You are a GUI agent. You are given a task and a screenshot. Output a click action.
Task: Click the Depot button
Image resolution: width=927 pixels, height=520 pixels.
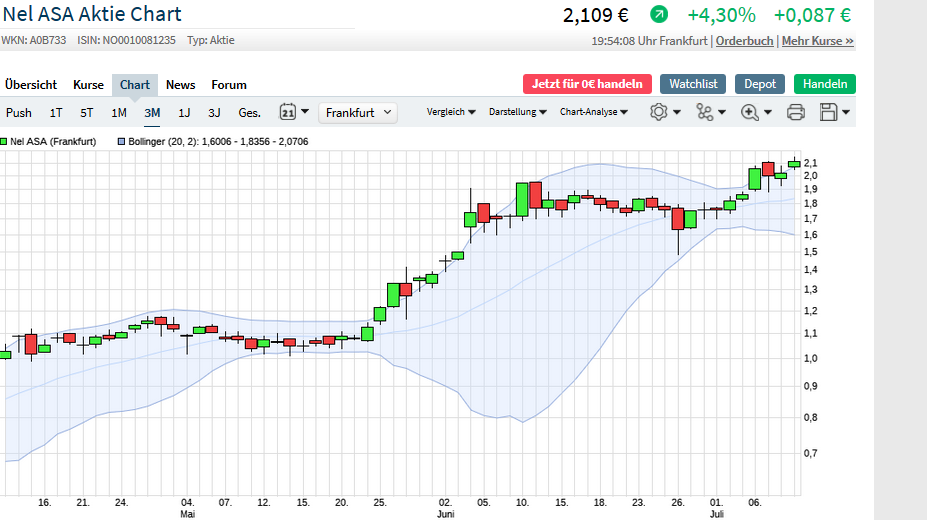[760, 84]
